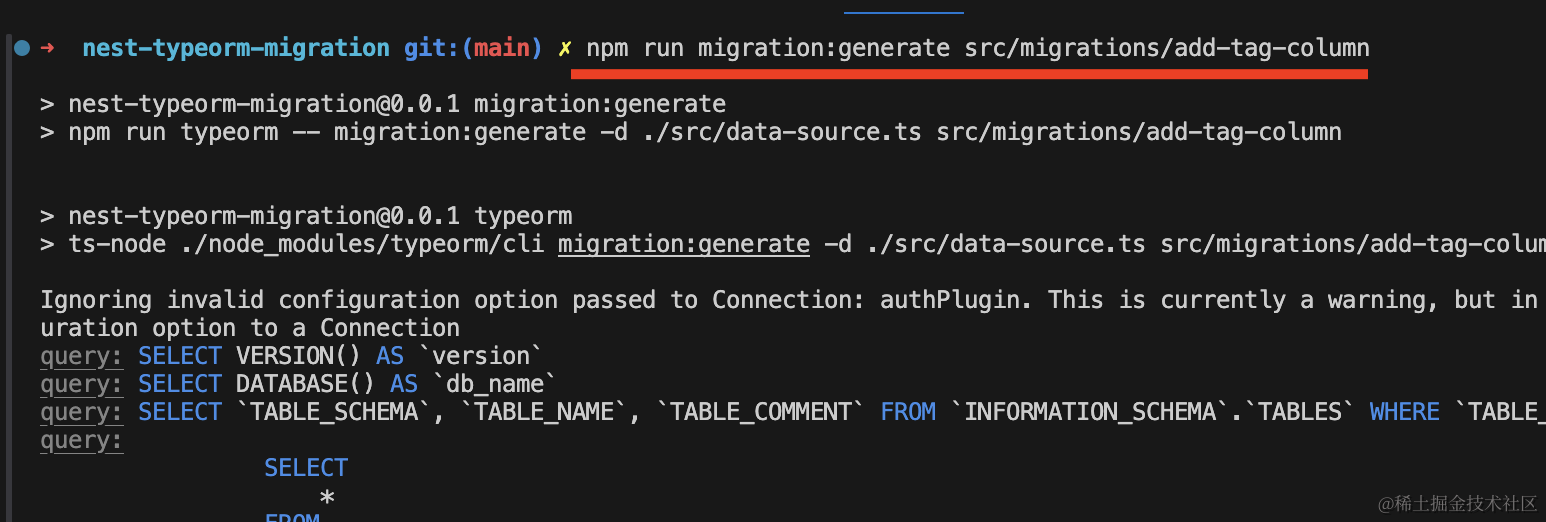Click the red main branch name
This screenshot has height=522, width=1546.
tap(503, 48)
